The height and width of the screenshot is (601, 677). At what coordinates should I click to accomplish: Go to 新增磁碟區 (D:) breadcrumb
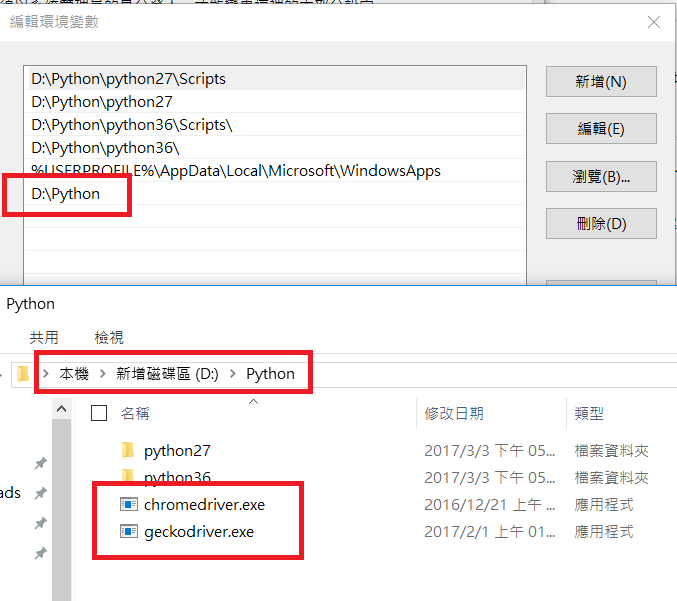tap(168, 373)
